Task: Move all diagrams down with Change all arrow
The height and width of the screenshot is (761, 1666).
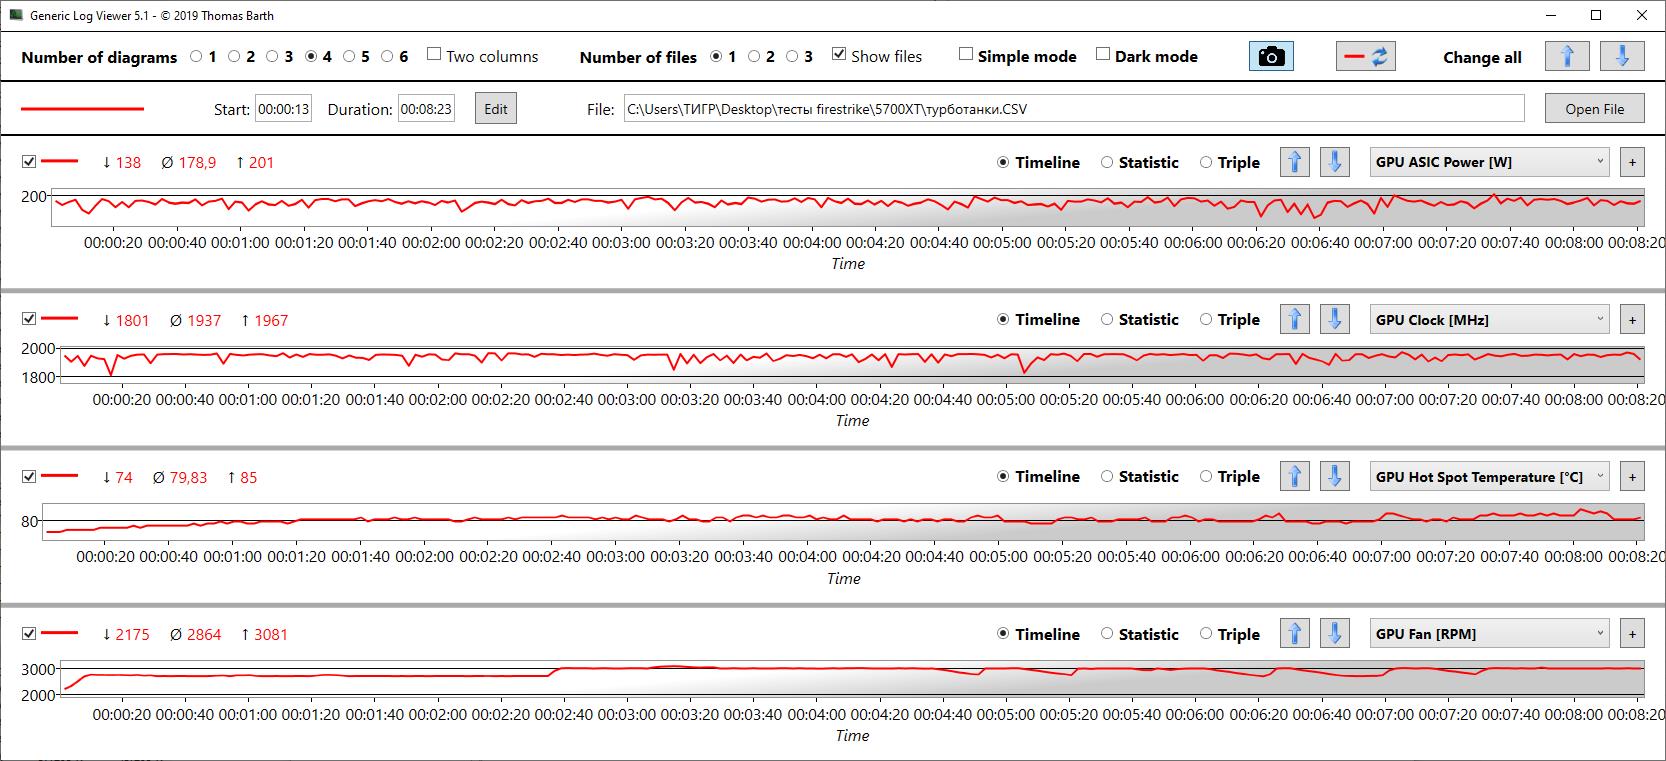Action: point(1622,57)
